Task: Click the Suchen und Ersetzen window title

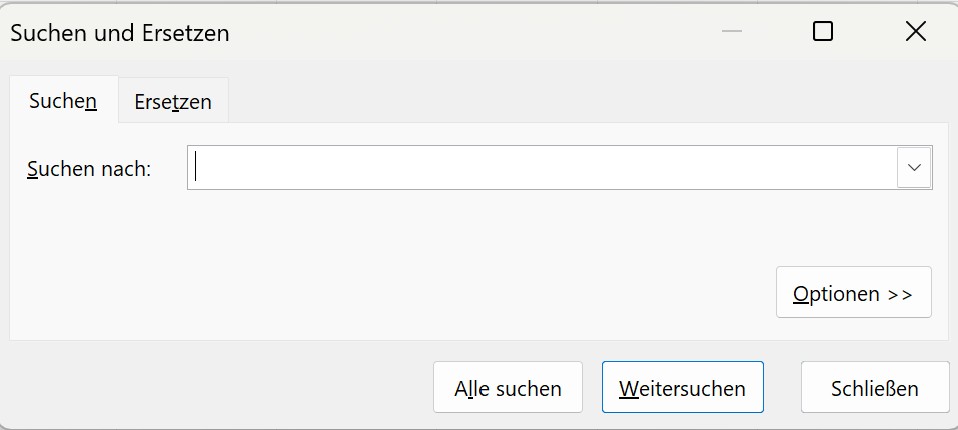Action: pos(120,33)
